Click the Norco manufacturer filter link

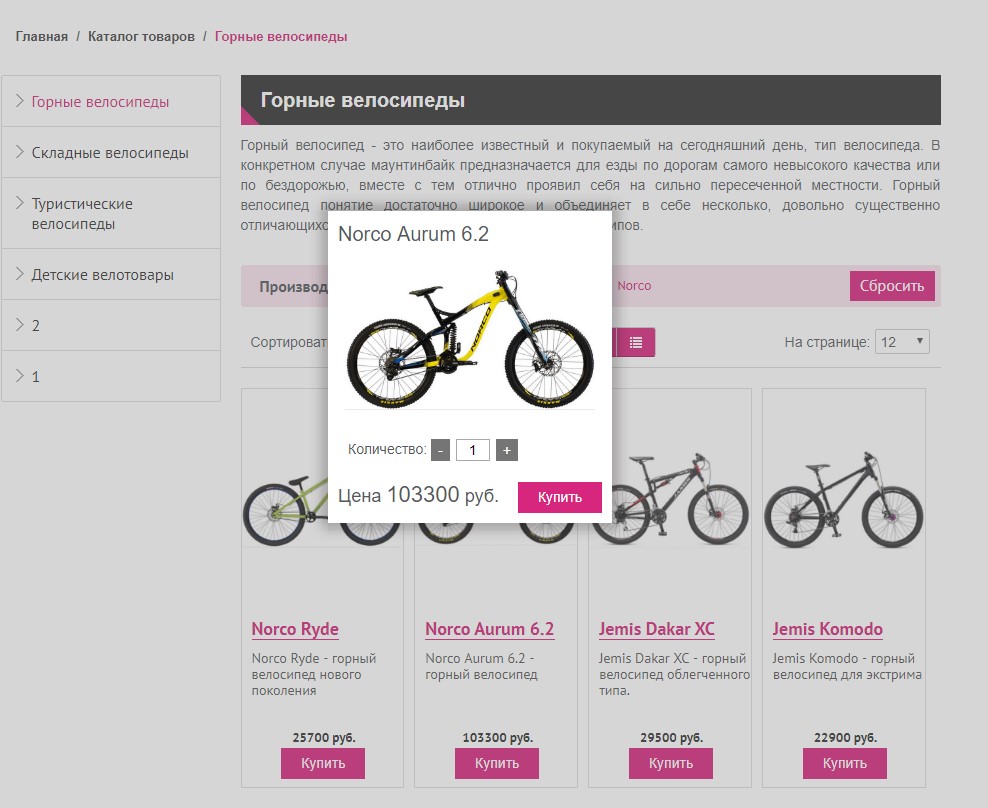coord(634,286)
